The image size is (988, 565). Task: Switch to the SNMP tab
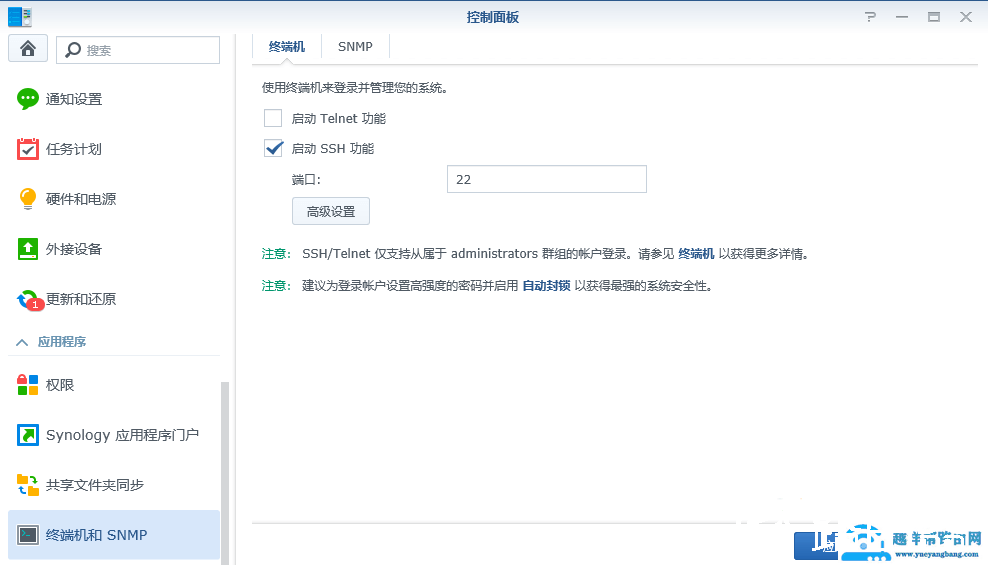point(355,47)
